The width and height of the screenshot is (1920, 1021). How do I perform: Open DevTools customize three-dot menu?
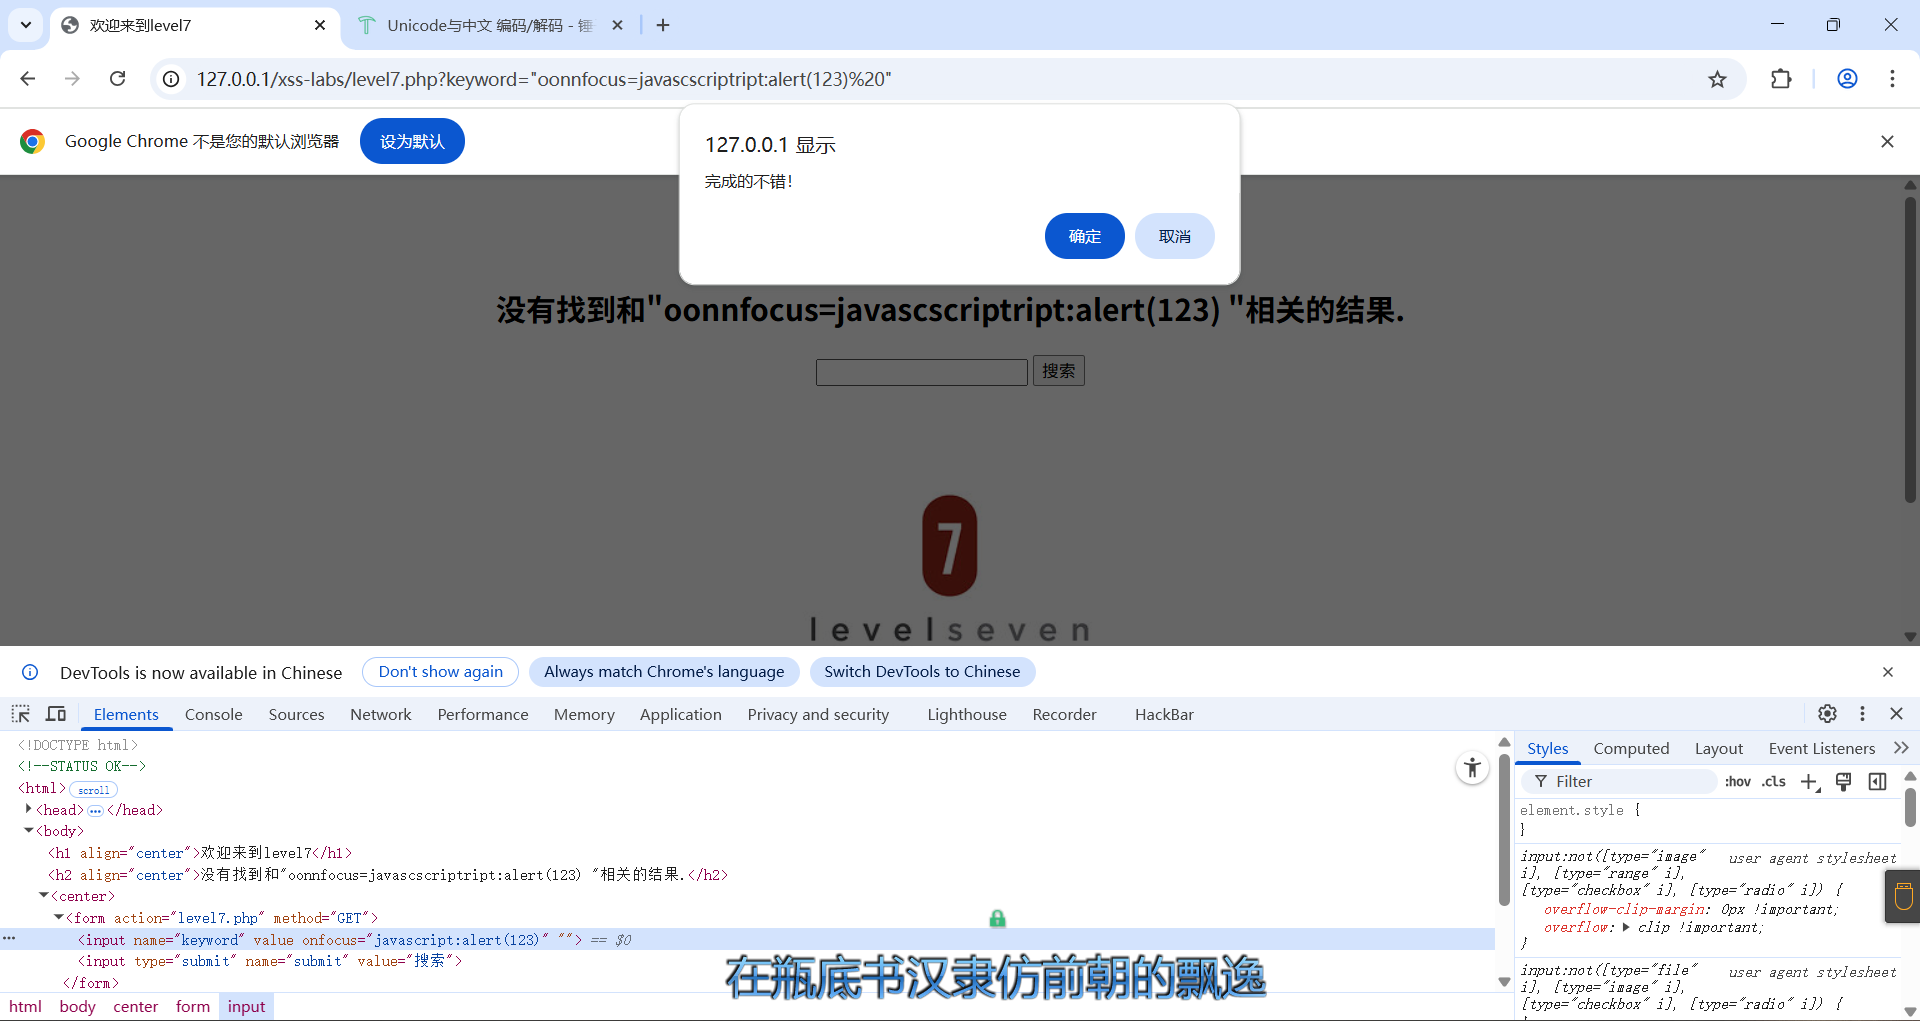pos(1862,714)
